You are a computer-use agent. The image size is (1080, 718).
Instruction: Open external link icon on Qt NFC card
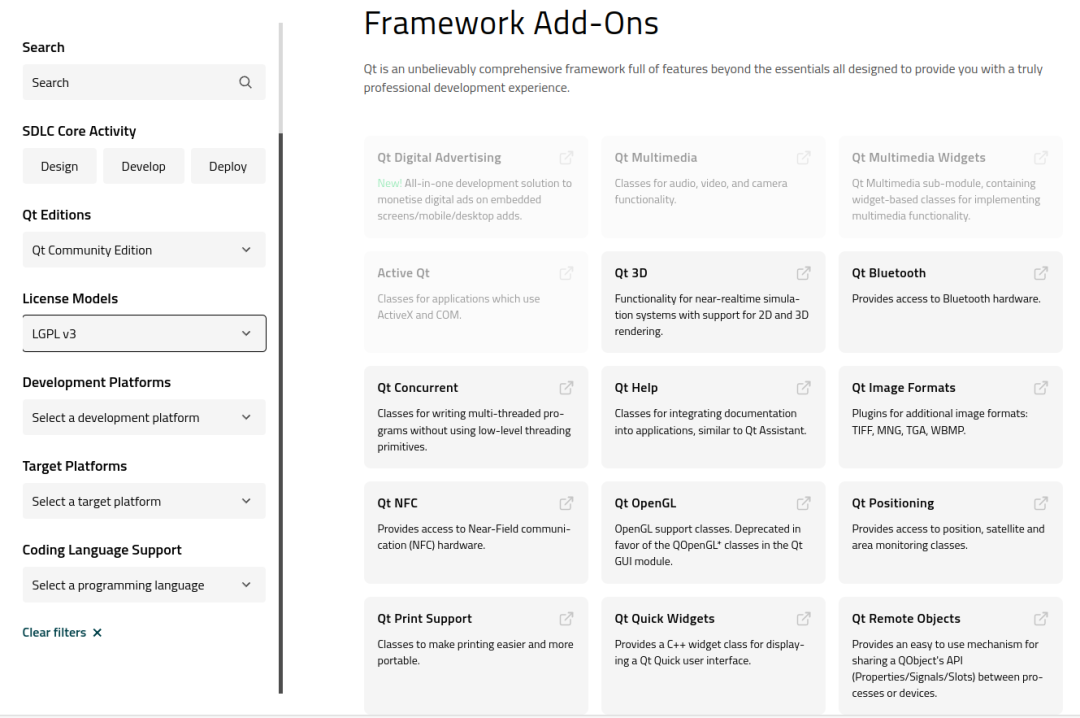566,504
